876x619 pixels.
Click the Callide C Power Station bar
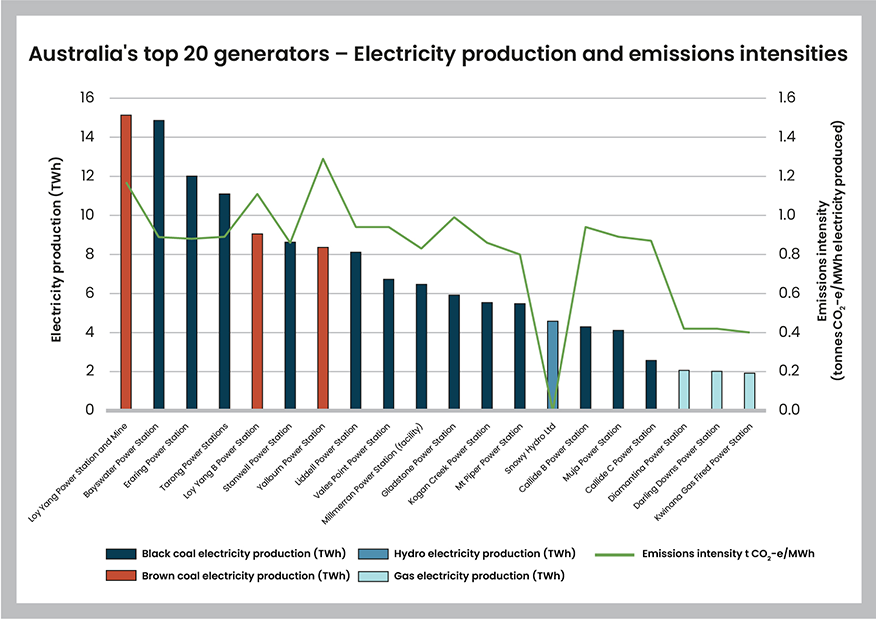(x=652, y=385)
